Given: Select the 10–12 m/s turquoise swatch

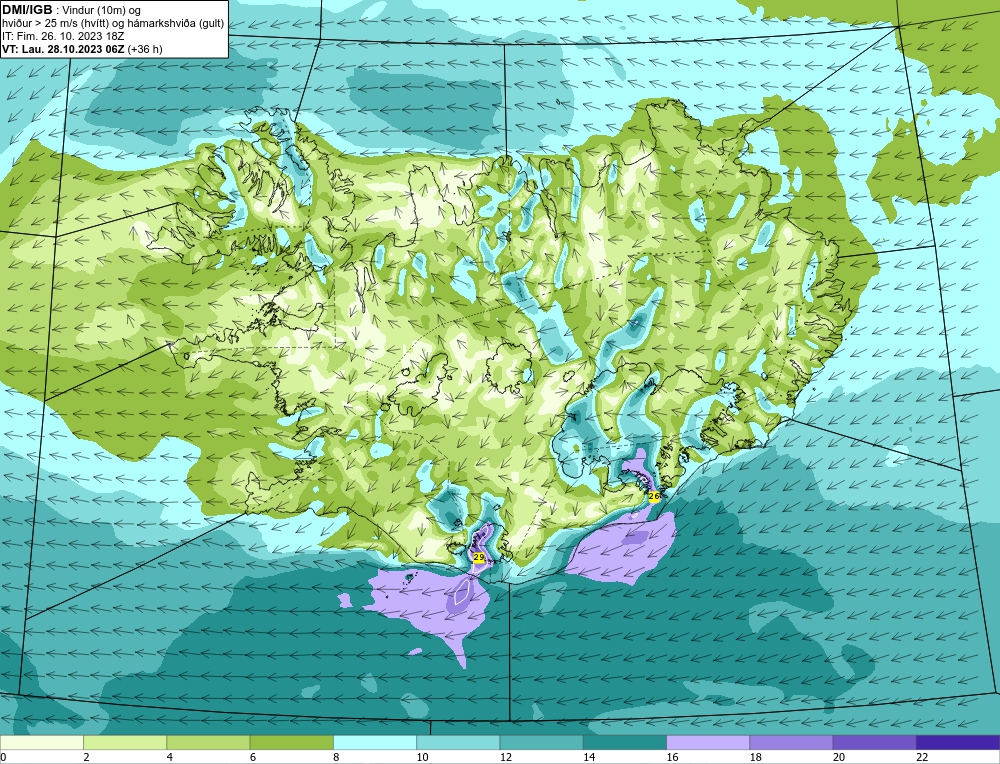Looking at the screenshot, I should 458,743.
